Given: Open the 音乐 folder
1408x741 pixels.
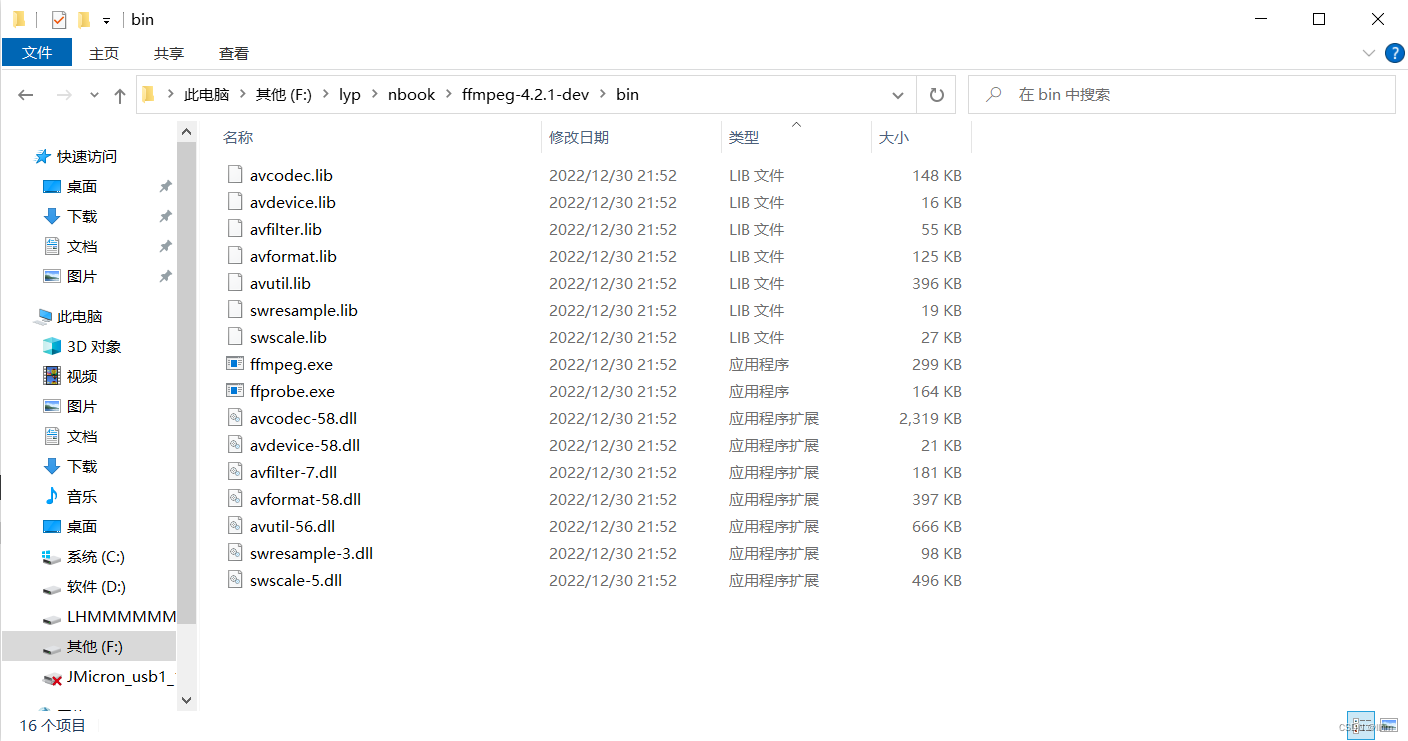Looking at the screenshot, I should (x=82, y=496).
